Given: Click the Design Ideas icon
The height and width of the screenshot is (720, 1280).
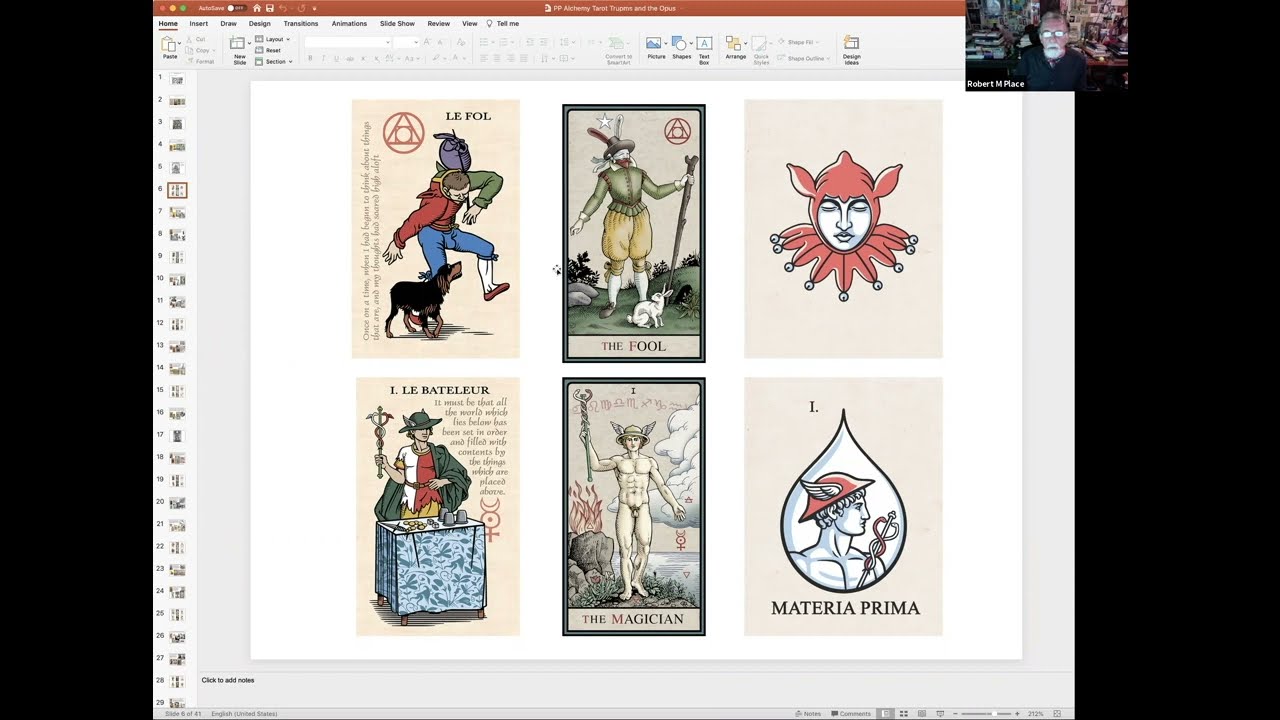Looking at the screenshot, I should pos(851,43).
